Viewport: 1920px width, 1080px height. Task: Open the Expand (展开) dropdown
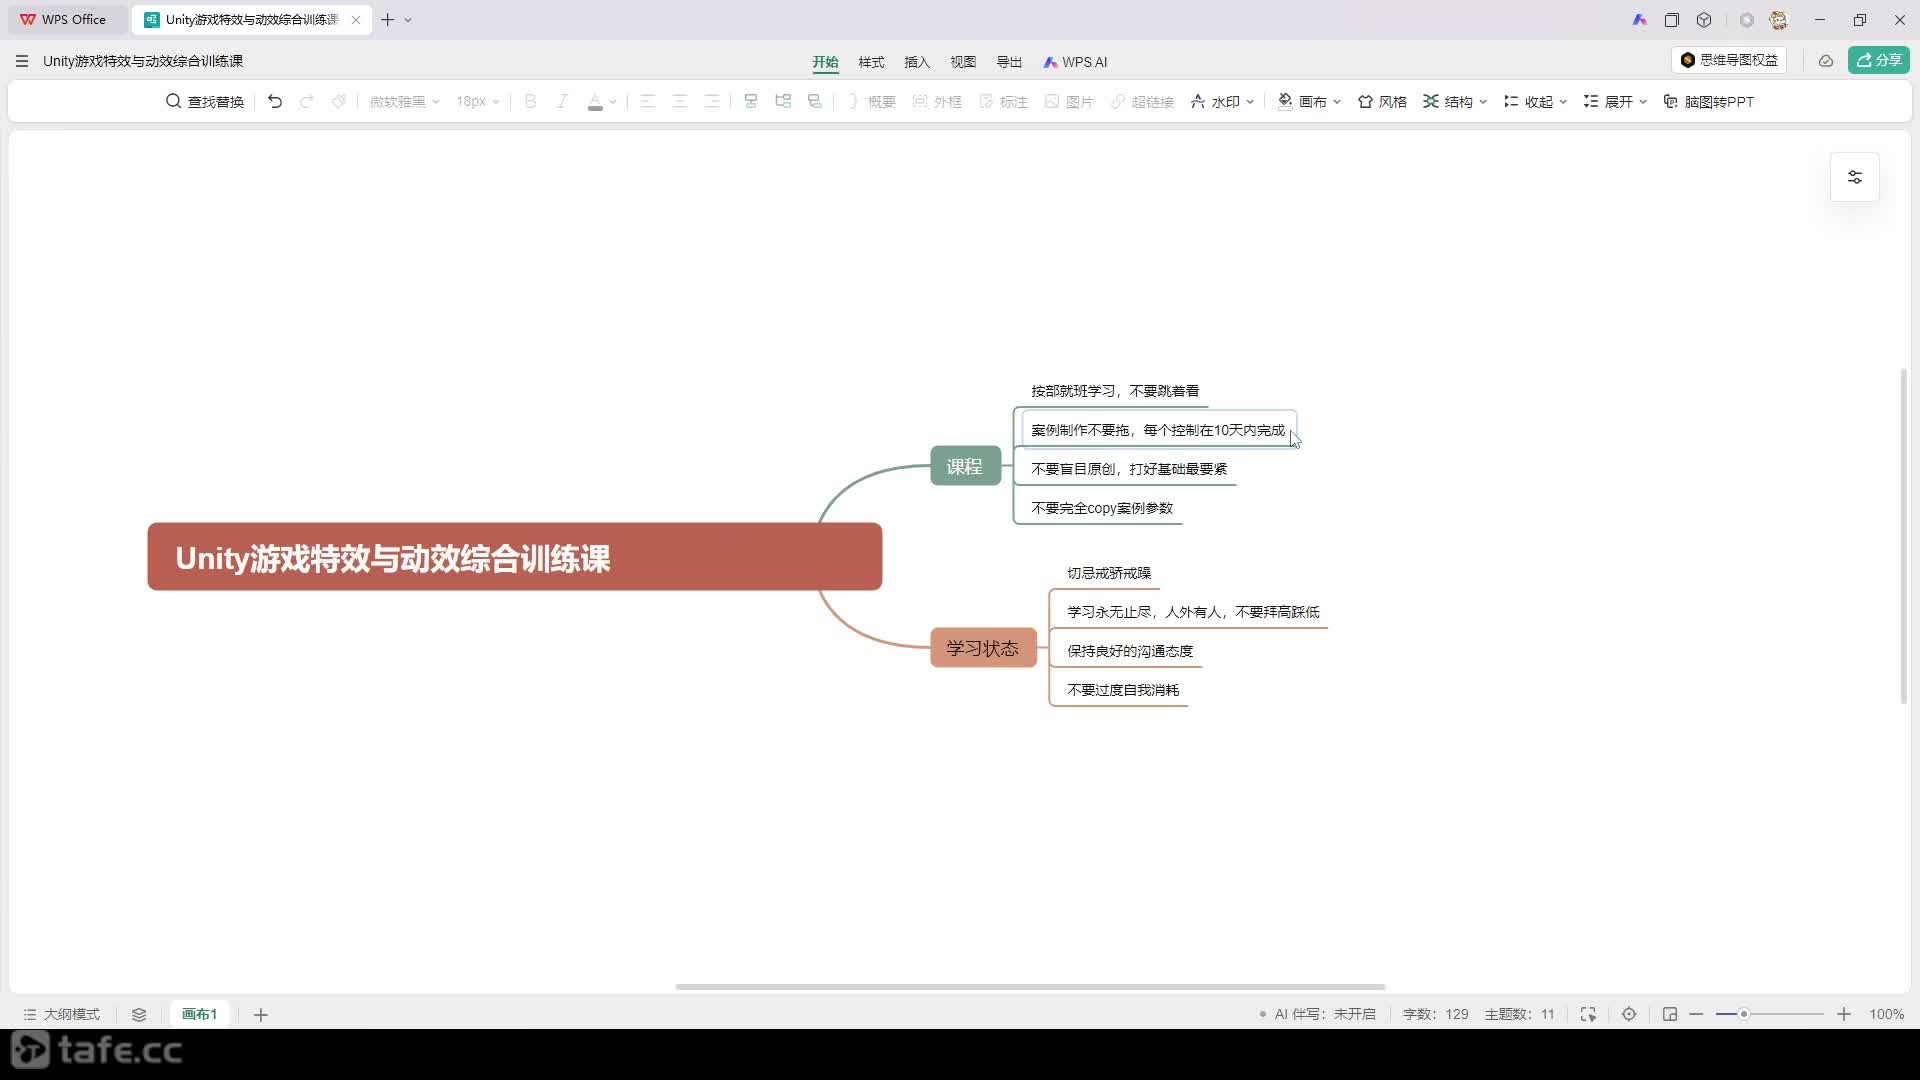[1615, 101]
